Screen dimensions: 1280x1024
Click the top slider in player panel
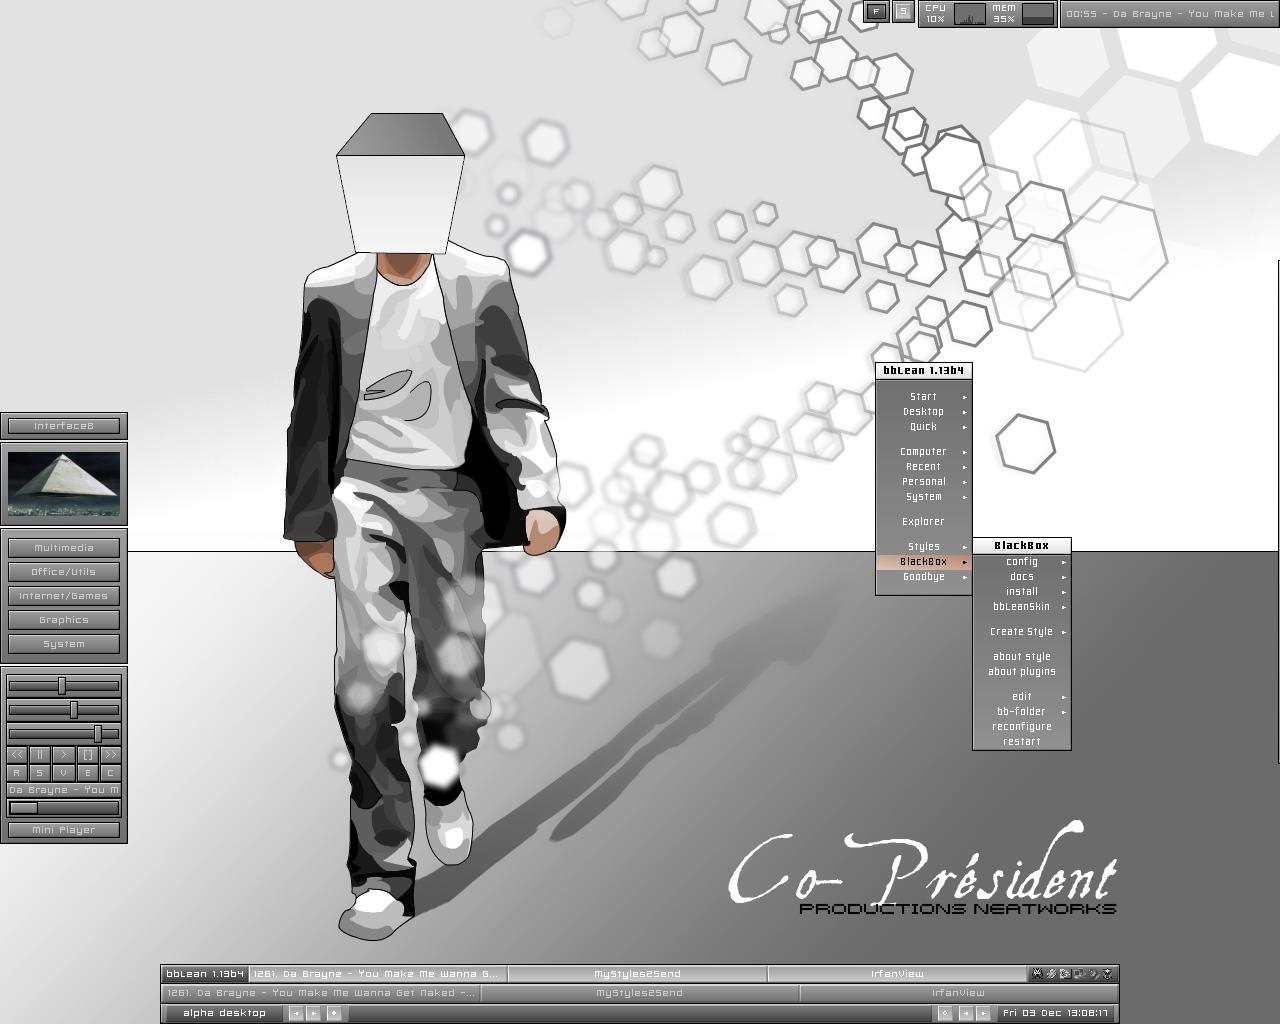64,686
